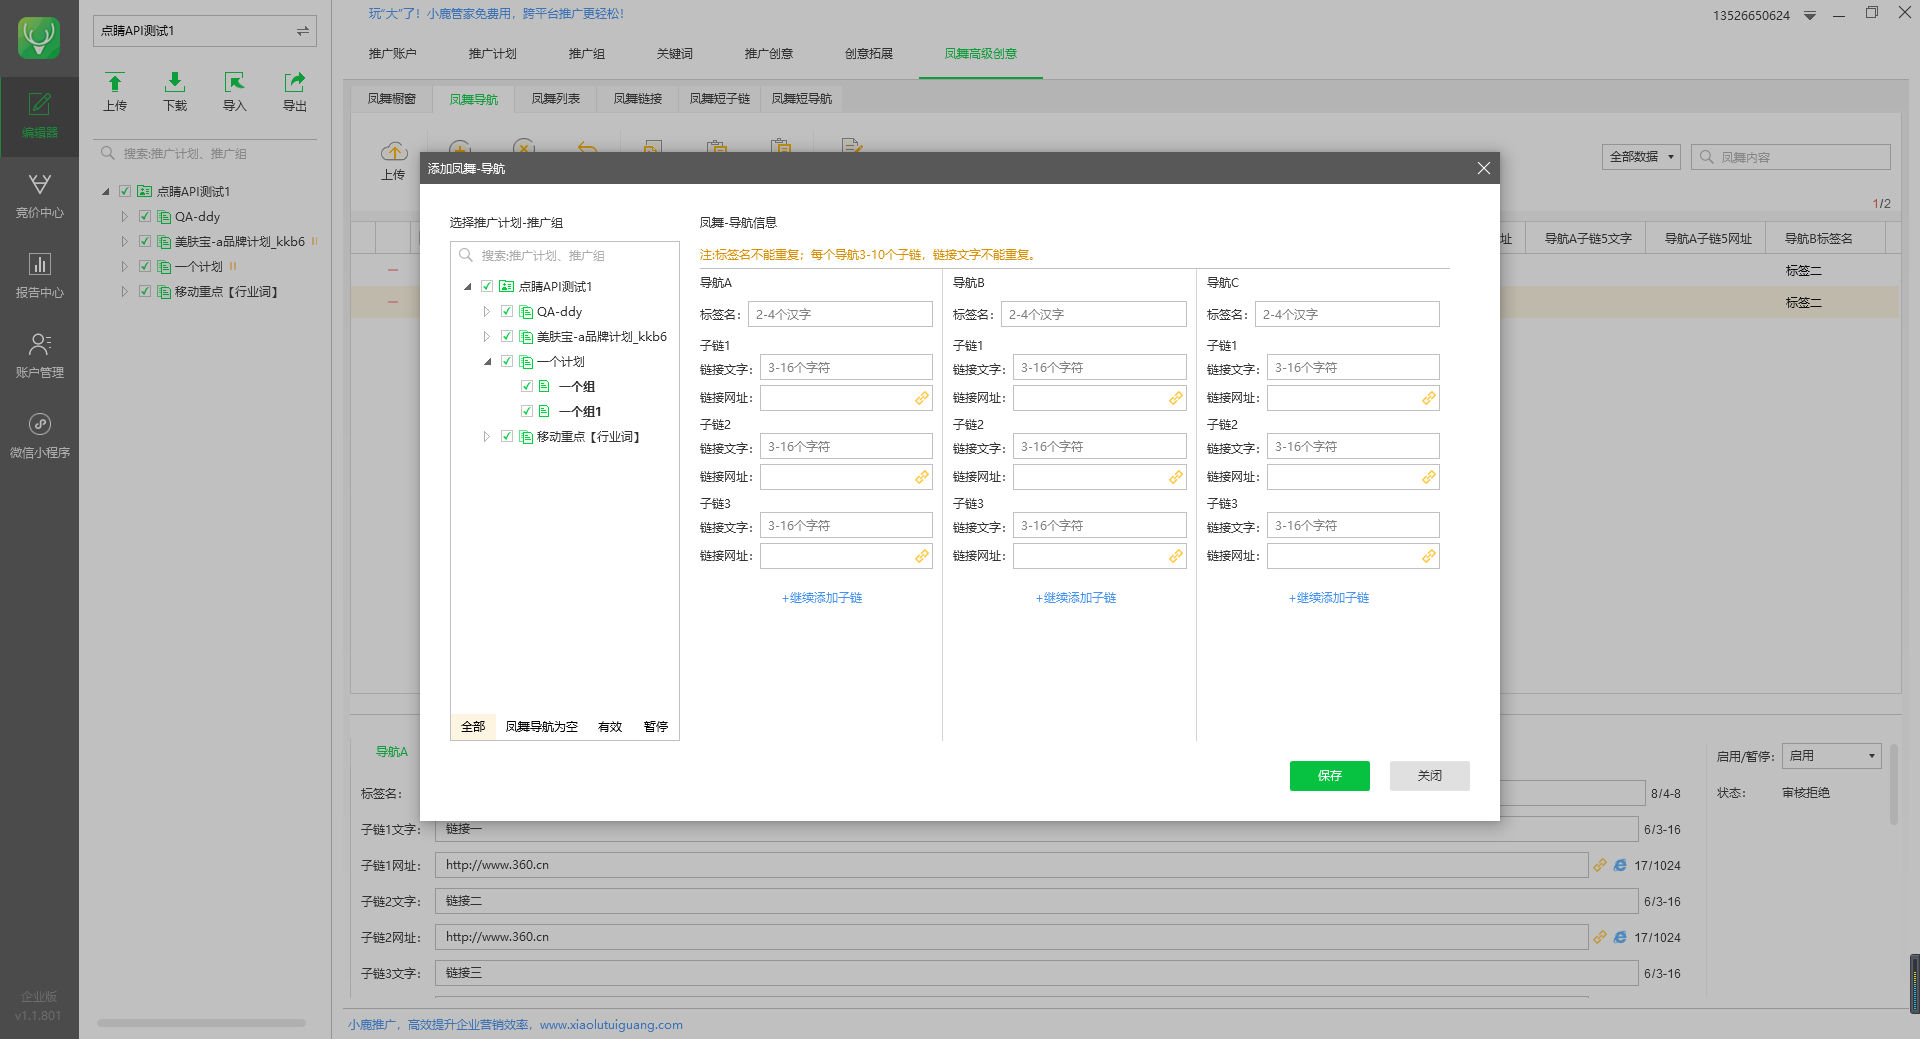Add more sublinks under 导航C
Image resolution: width=1920 pixels, height=1039 pixels.
[1329, 598]
